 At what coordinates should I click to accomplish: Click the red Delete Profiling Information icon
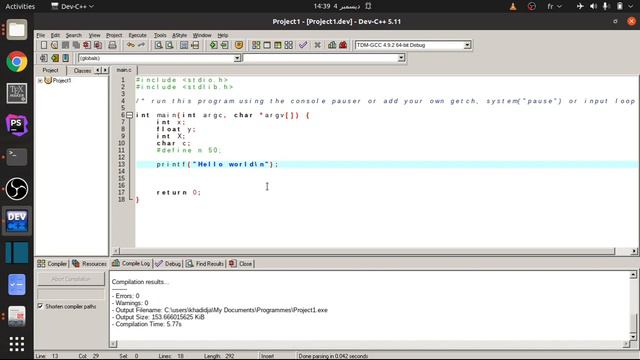tap(343, 45)
